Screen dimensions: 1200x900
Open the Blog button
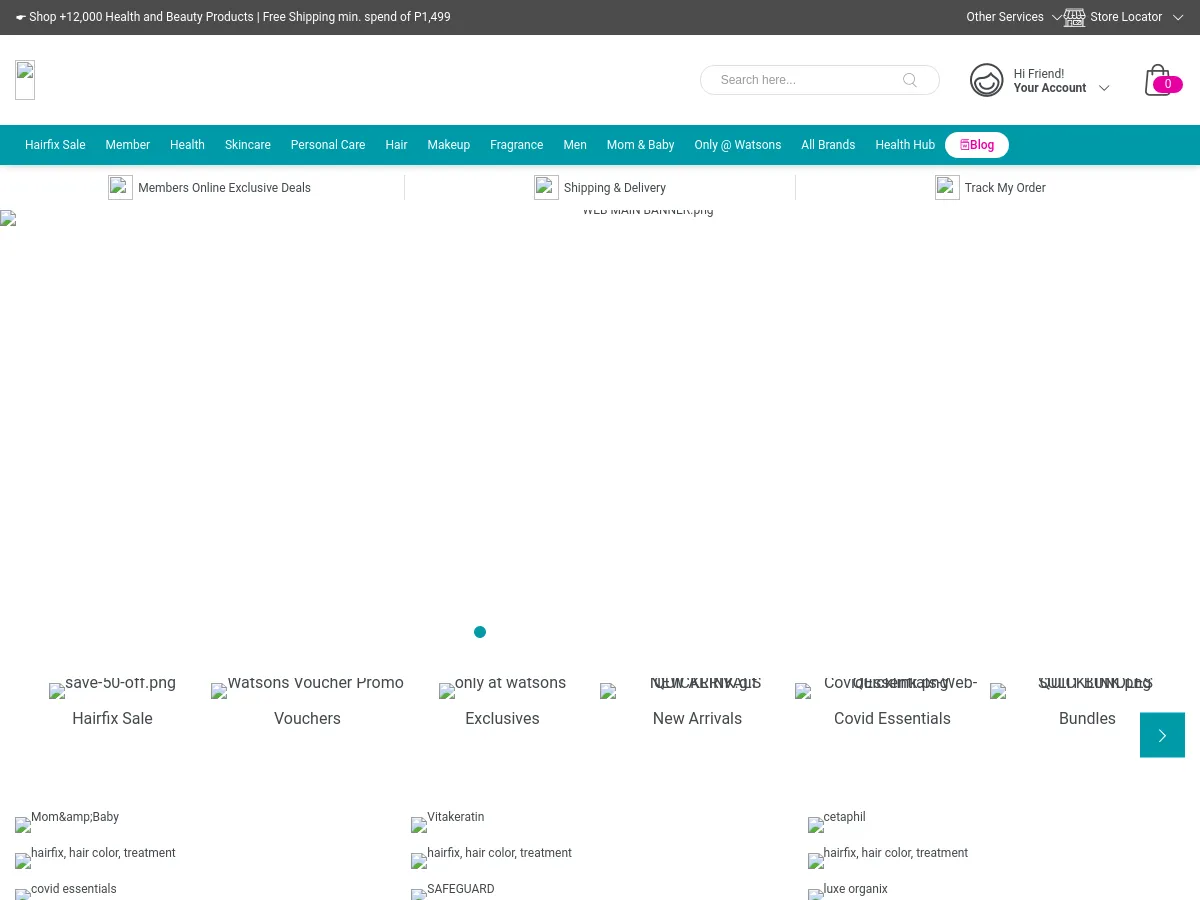pos(977,145)
